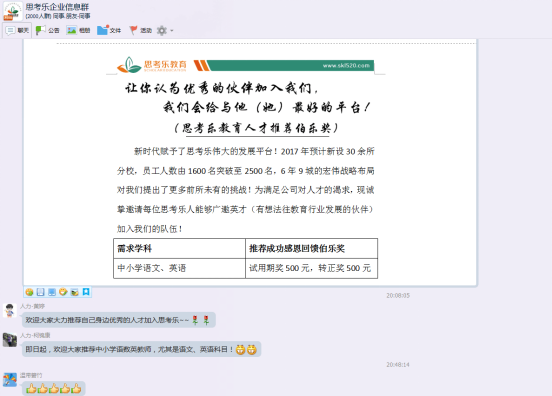Open the shared recruitment poster image
Image resolution: width=552 pixels, height=396 pixels.
(x=250, y=163)
